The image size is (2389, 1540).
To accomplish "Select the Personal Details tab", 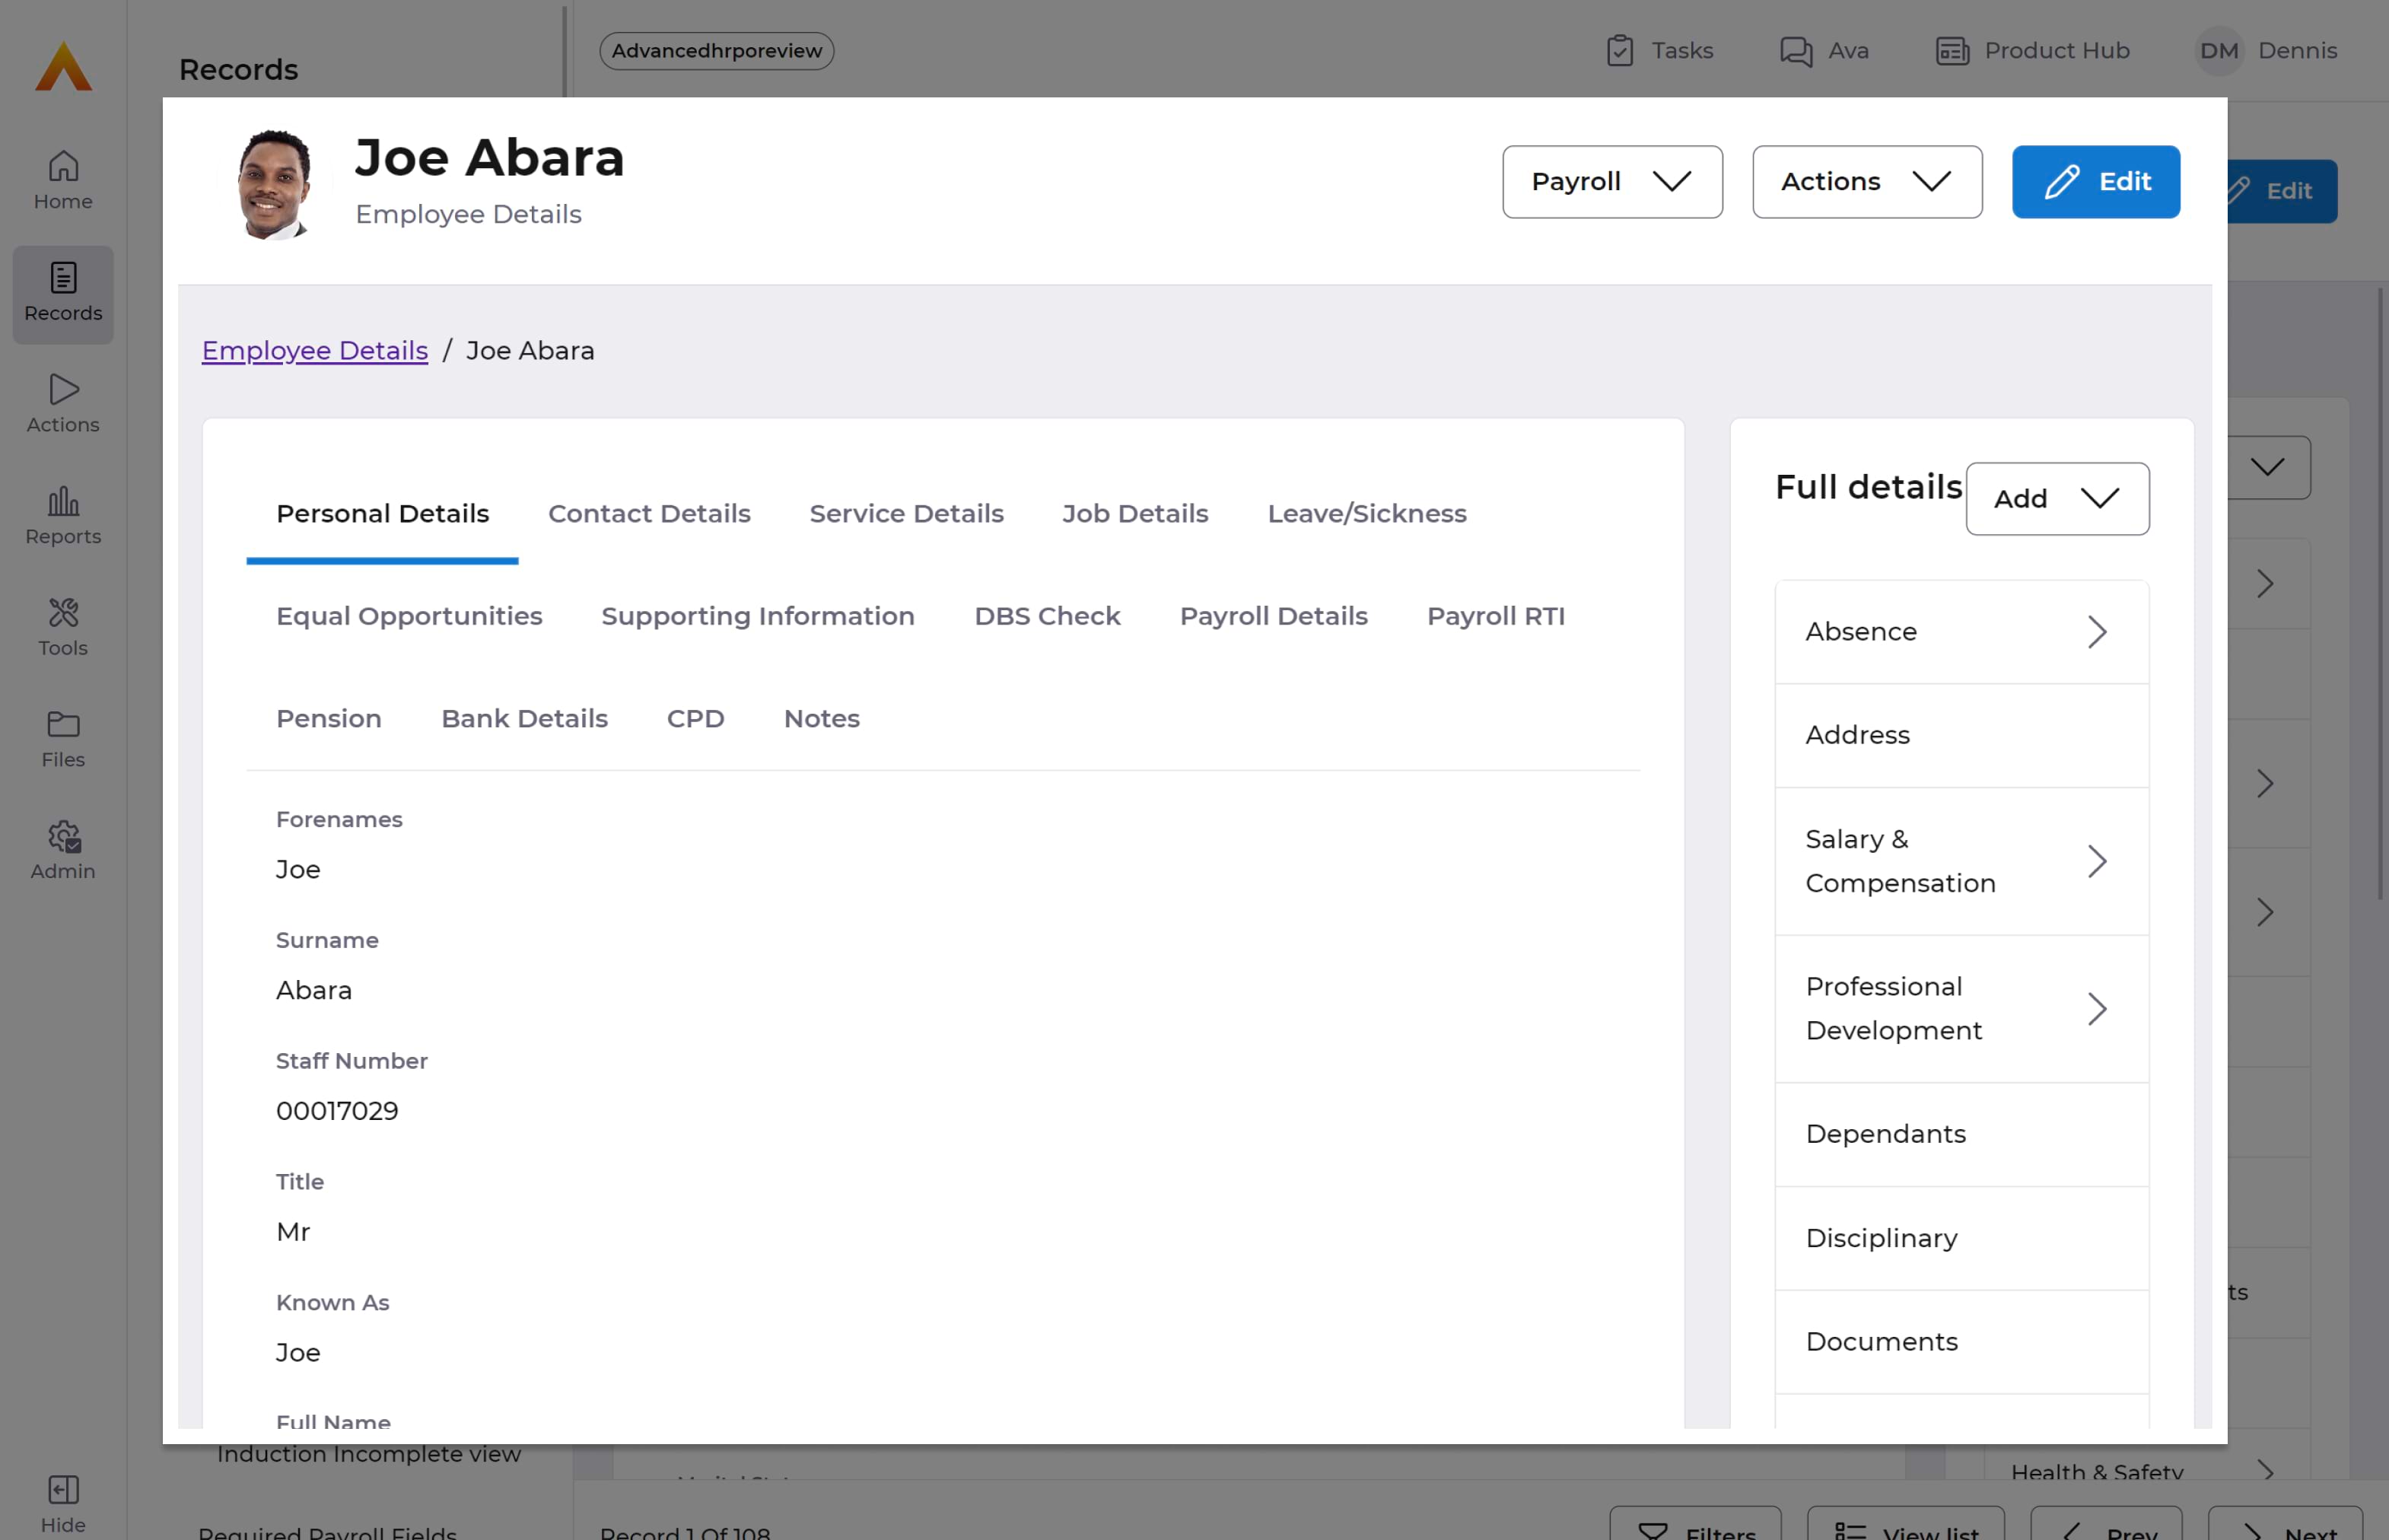I will click(x=382, y=513).
